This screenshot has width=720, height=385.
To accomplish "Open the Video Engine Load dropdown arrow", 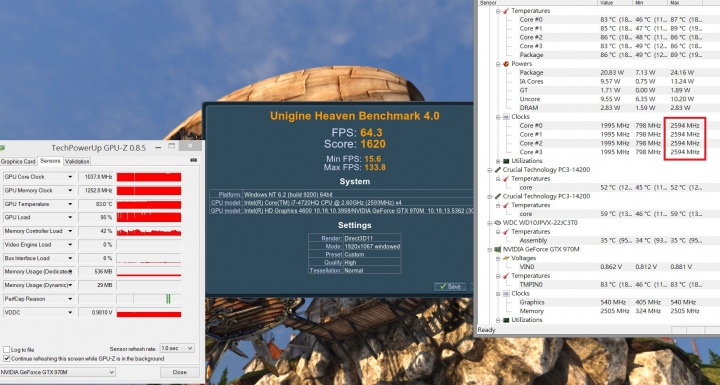I will (70, 245).
